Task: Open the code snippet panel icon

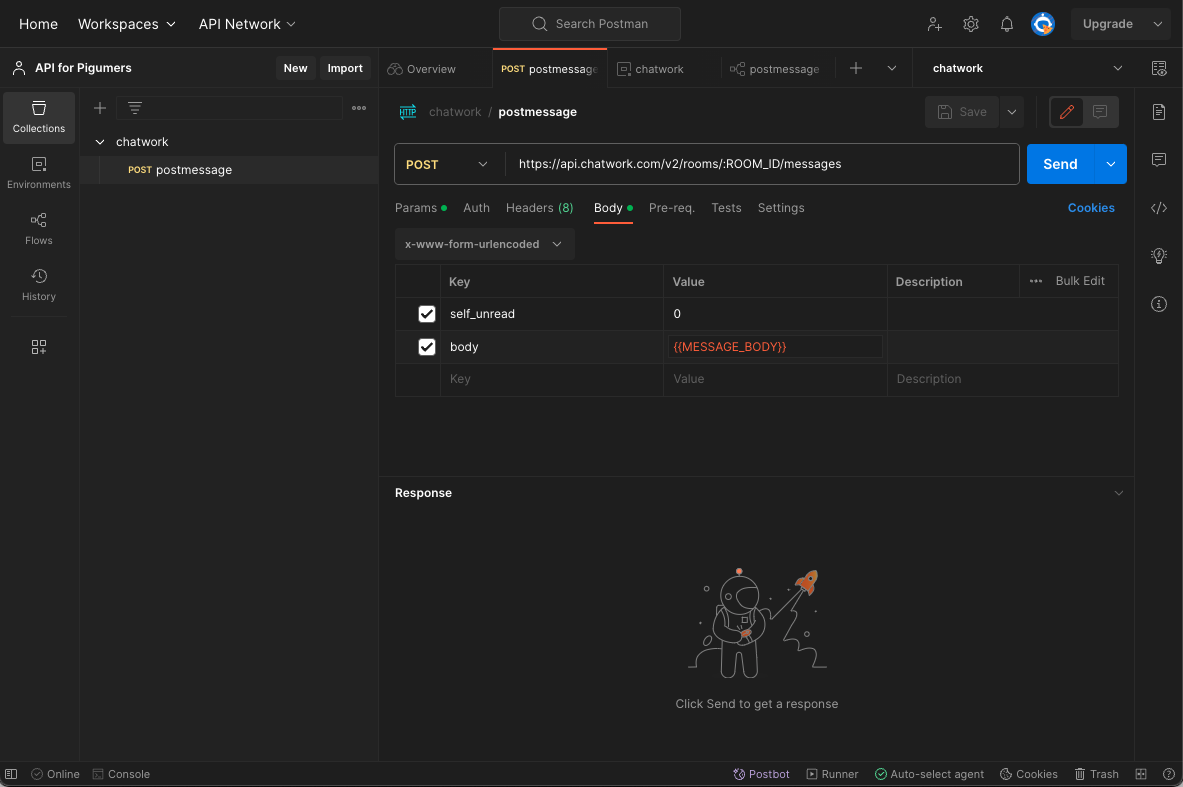Action: coord(1159,208)
